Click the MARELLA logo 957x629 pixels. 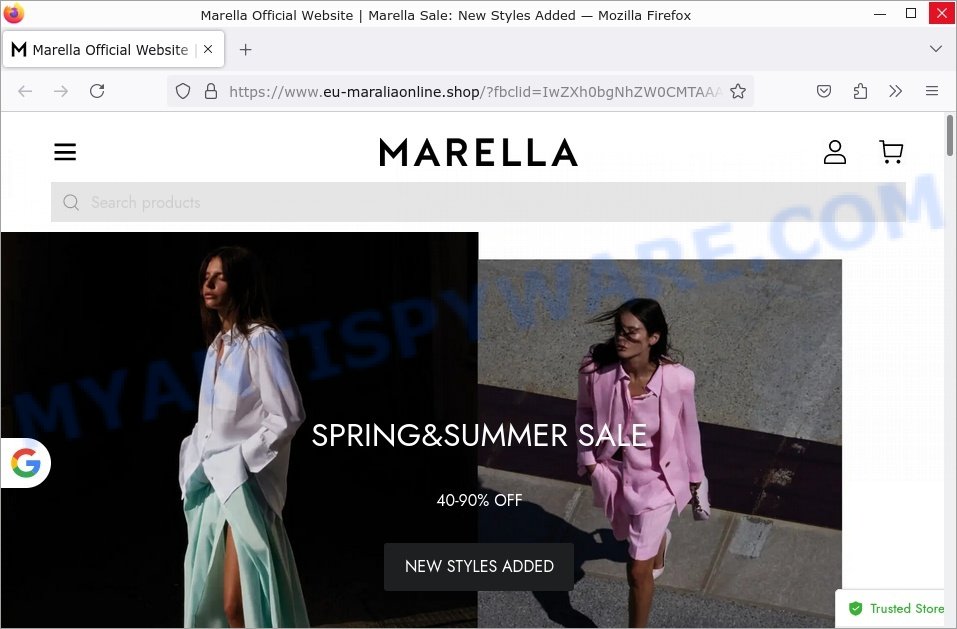[x=478, y=152]
